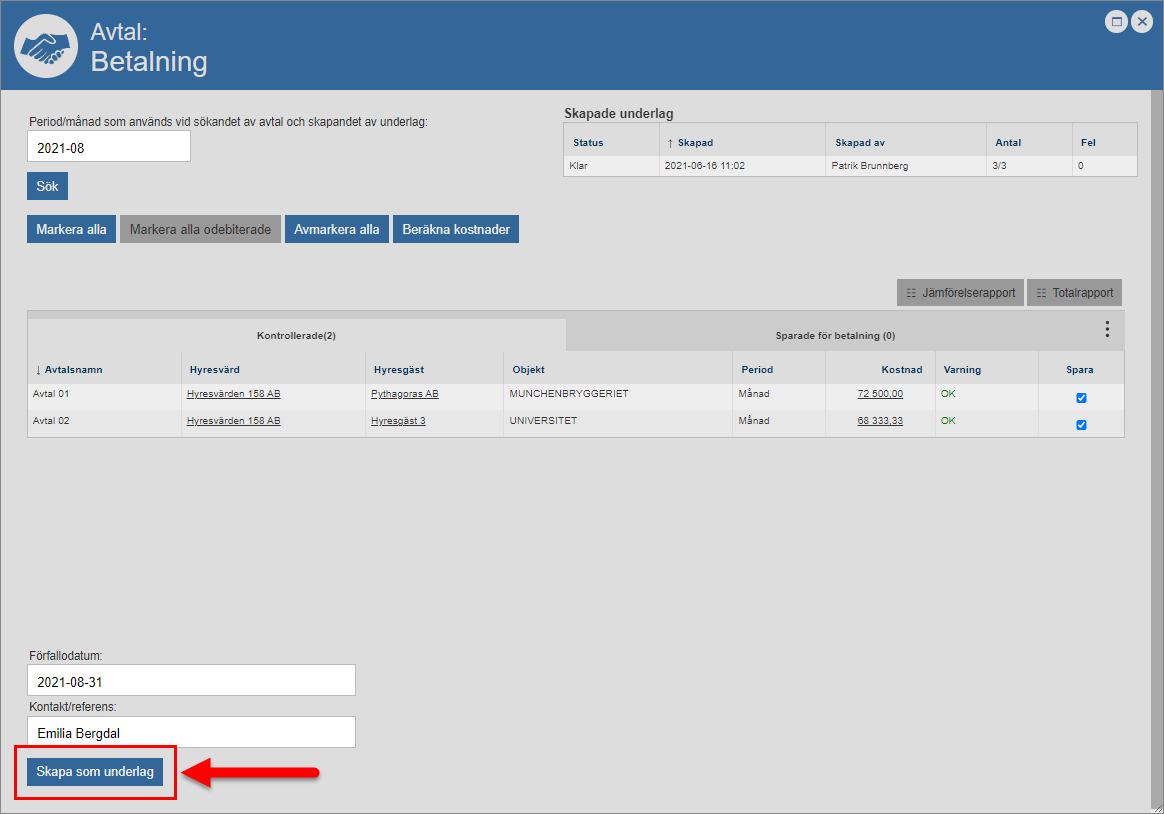Viewport: 1164px width, 814px height.
Task: Click Beräkna kostnader button
Action: click(456, 229)
